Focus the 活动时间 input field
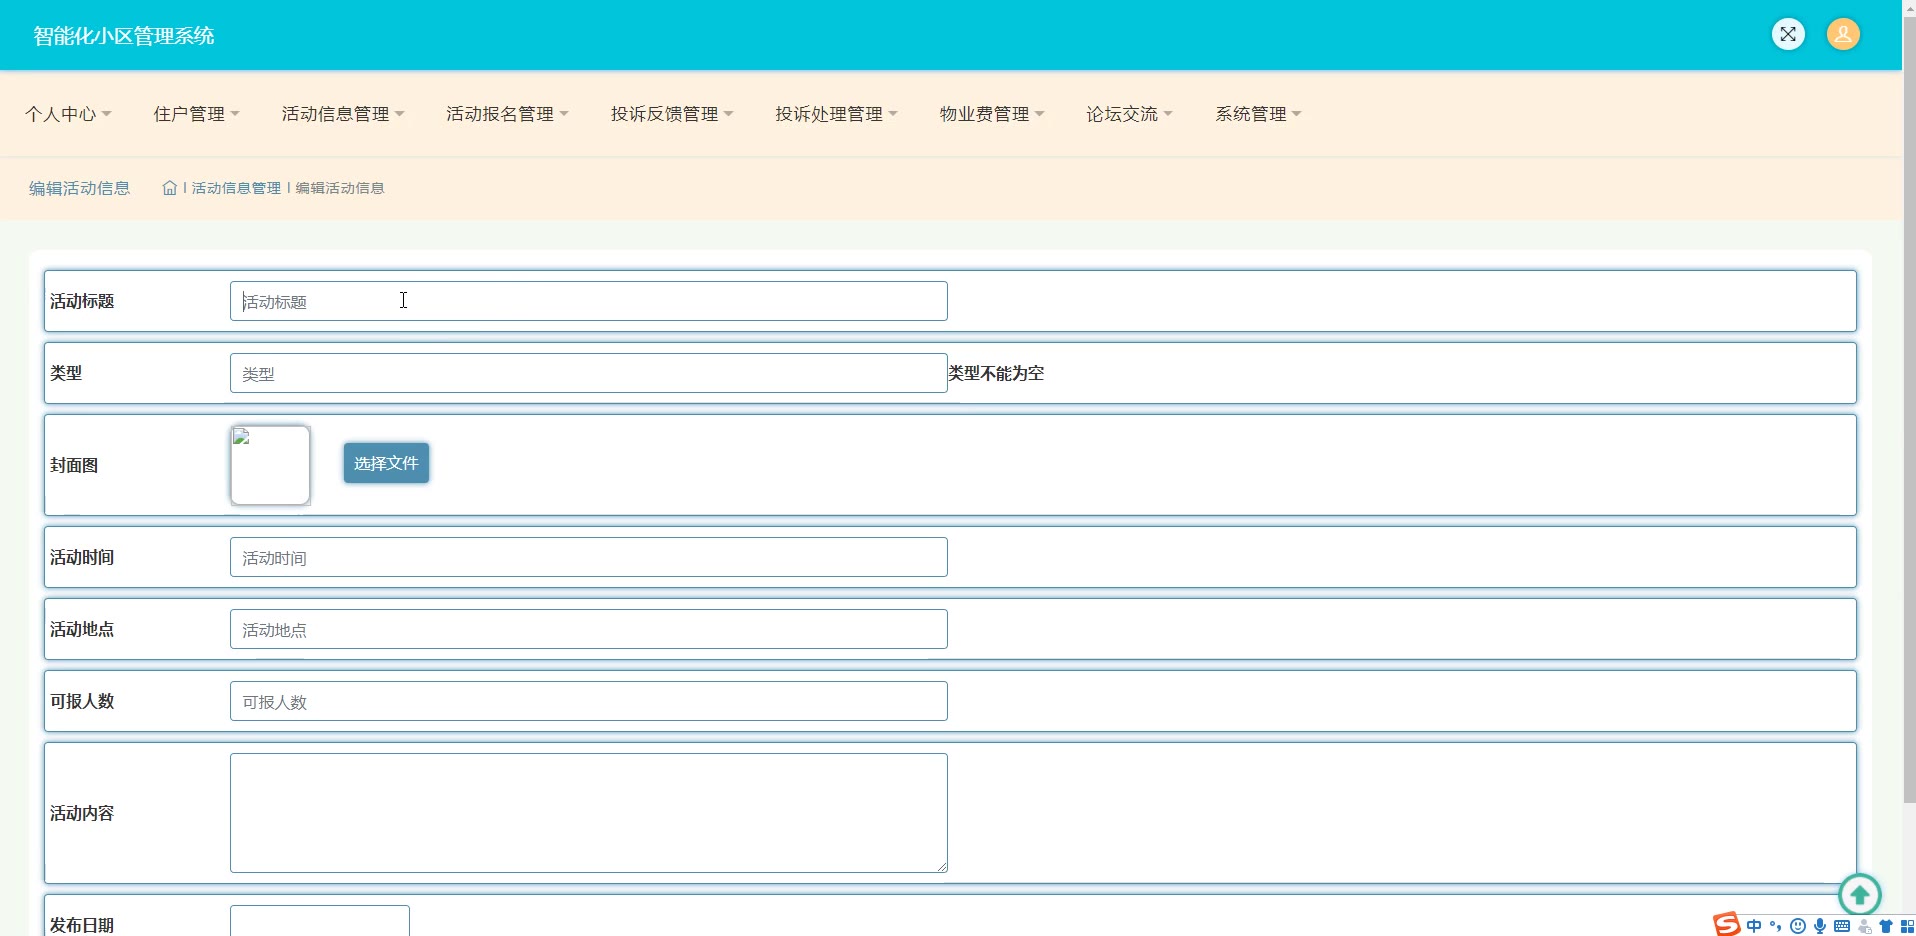1916x936 pixels. 588,557
